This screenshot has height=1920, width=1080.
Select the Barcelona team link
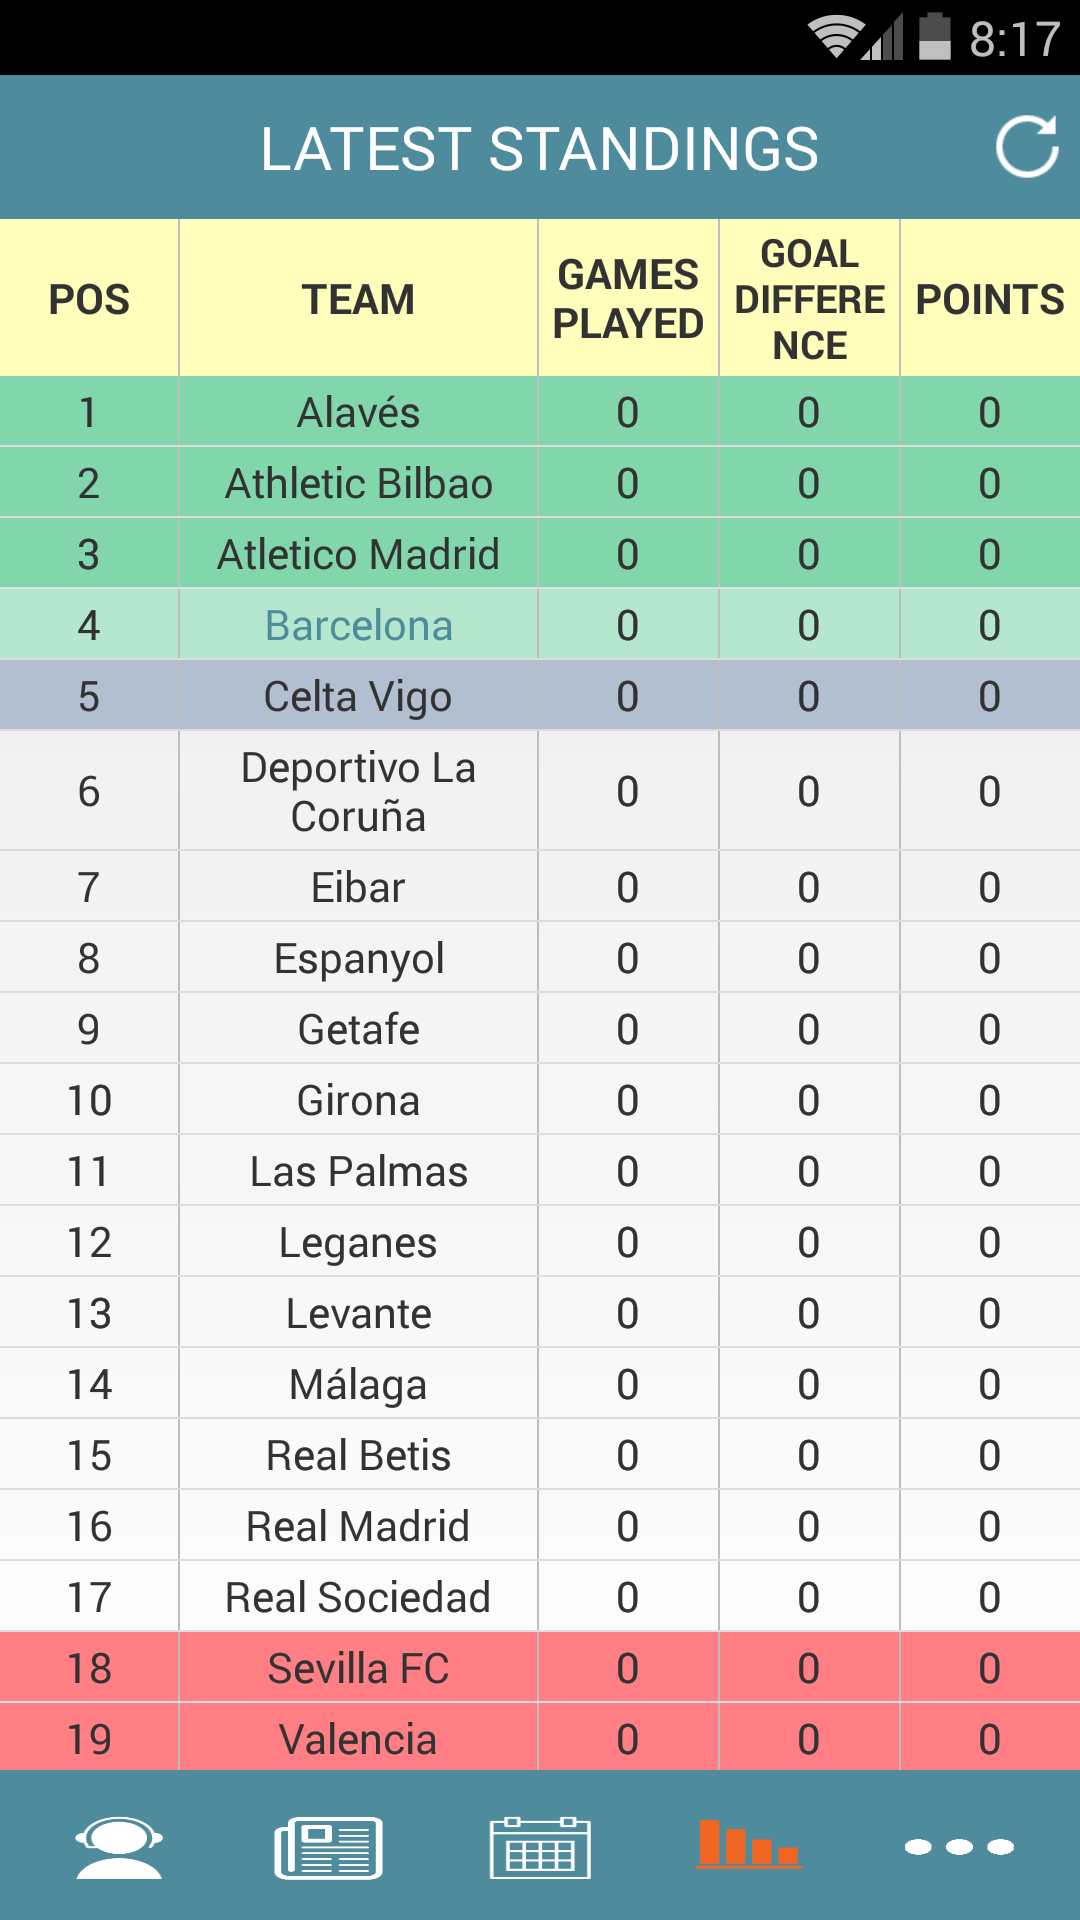pyautogui.click(x=359, y=626)
